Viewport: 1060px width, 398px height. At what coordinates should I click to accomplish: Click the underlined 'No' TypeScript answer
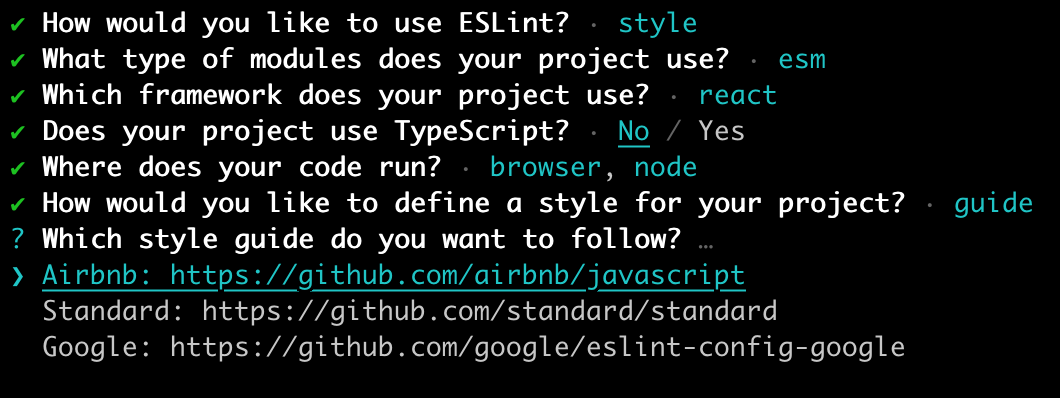click(x=633, y=131)
